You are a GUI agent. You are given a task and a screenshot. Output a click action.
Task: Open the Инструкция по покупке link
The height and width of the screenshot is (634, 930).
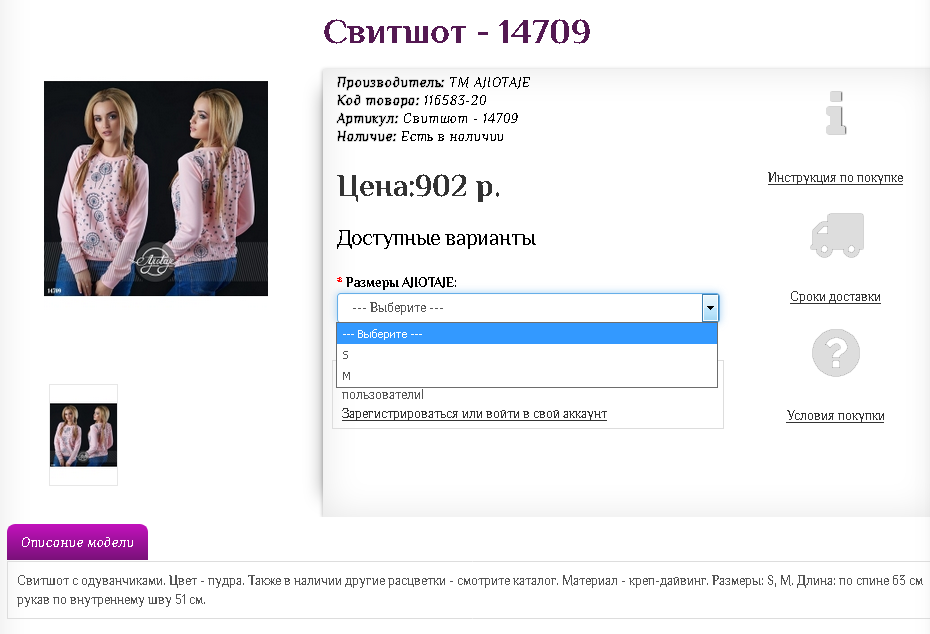(x=835, y=178)
